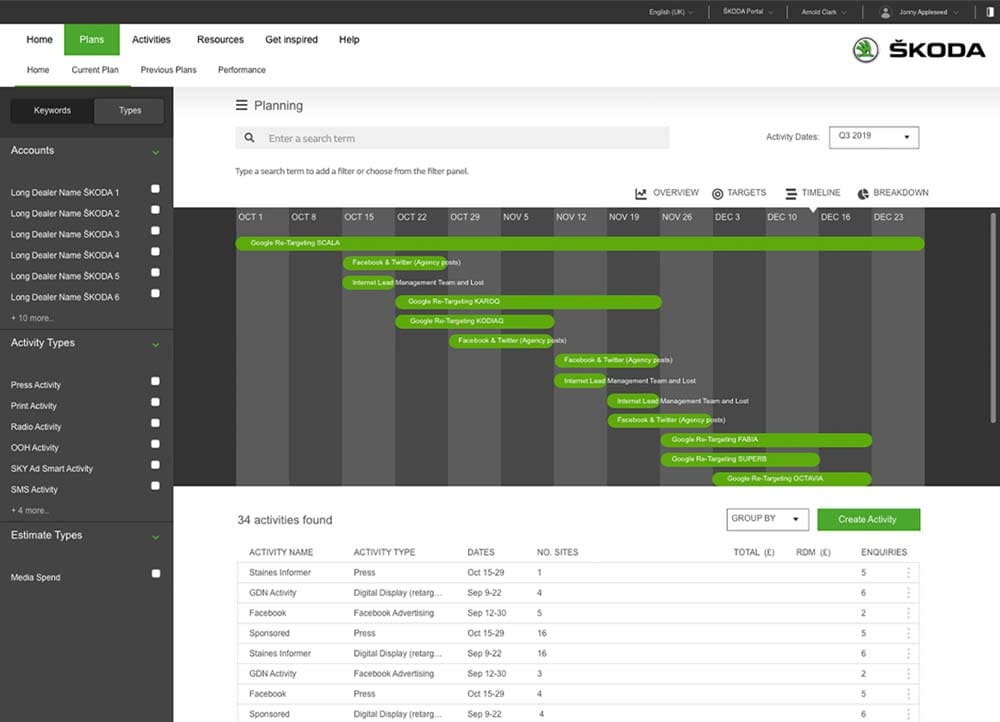Click Google Re-Targeting KODIAQ timeline bar
This screenshot has width=1000, height=722.
tap(474, 321)
